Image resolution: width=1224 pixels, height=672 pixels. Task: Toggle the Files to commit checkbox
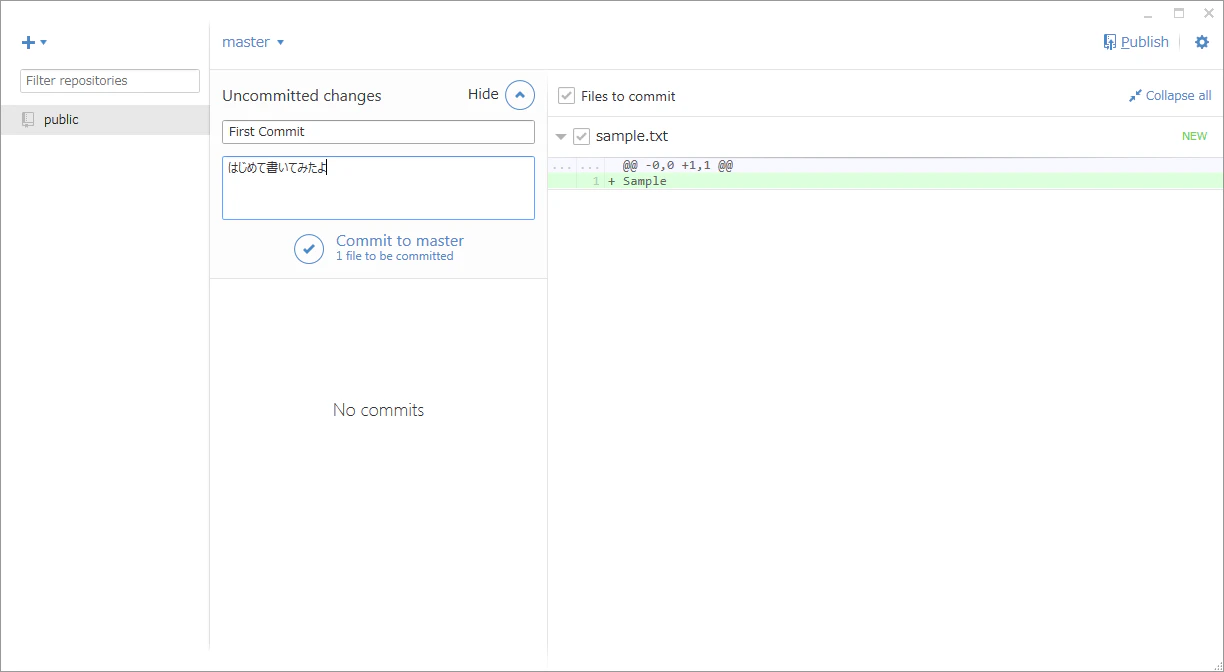[x=566, y=96]
